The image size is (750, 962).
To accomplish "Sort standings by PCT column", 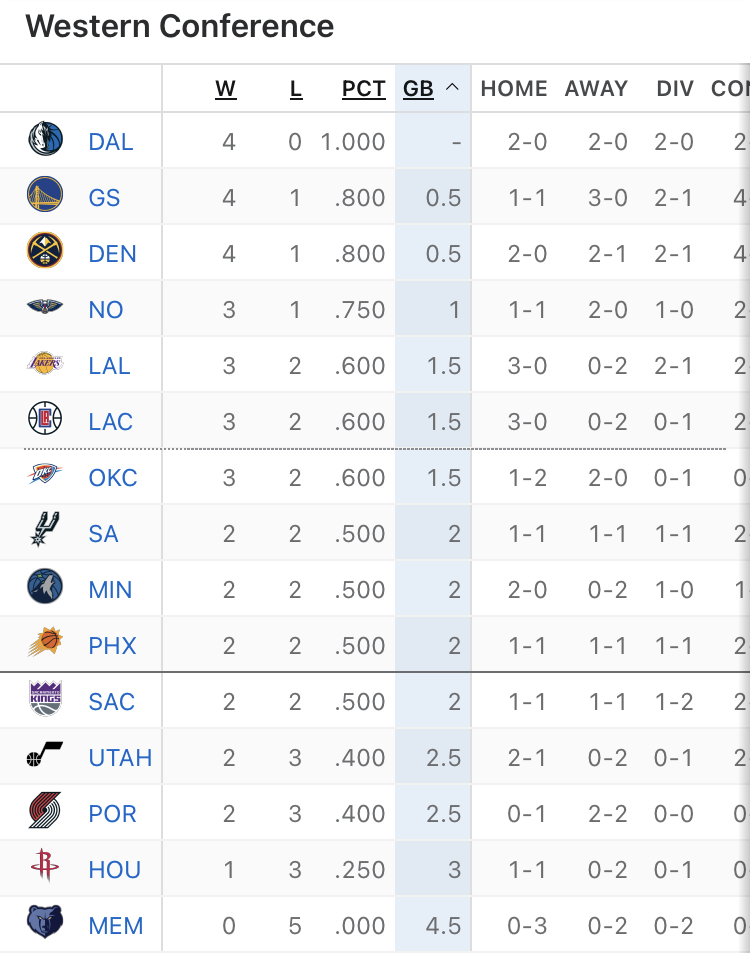I will pos(364,89).
